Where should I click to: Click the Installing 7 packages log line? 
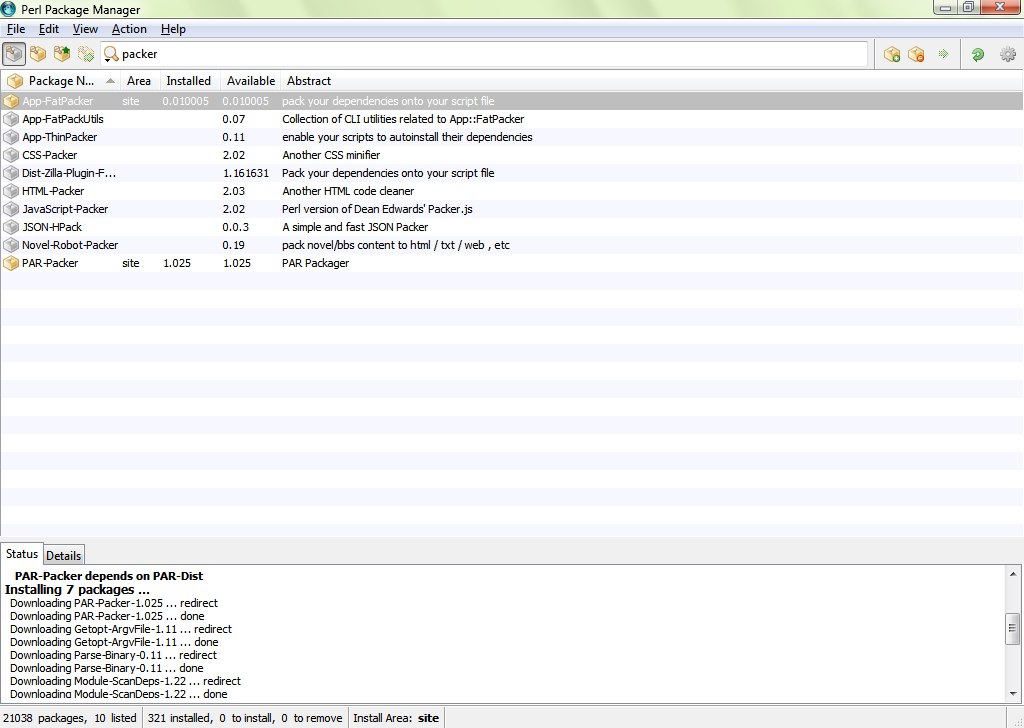77,590
